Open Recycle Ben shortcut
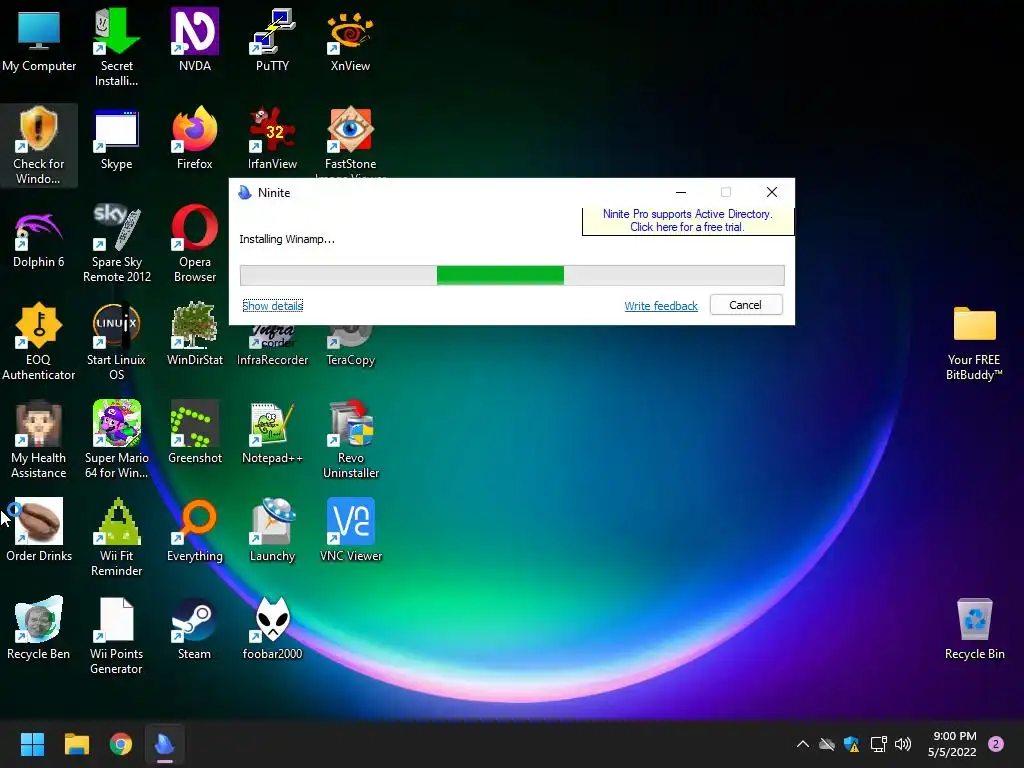The image size is (1024, 768). (x=39, y=628)
